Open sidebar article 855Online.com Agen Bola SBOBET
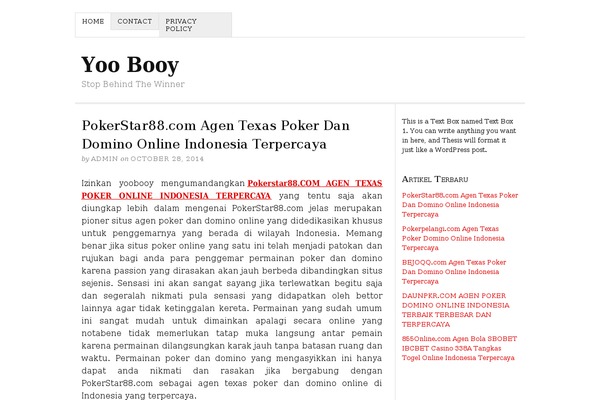The height and width of the screenshot is (400, 600). [x=459, y=348]
